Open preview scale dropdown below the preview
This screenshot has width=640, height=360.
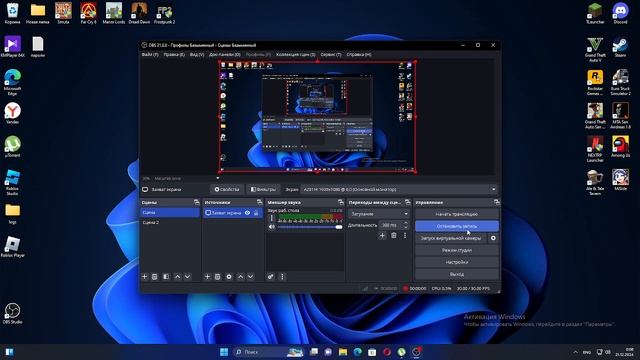(x=218, y=178)
